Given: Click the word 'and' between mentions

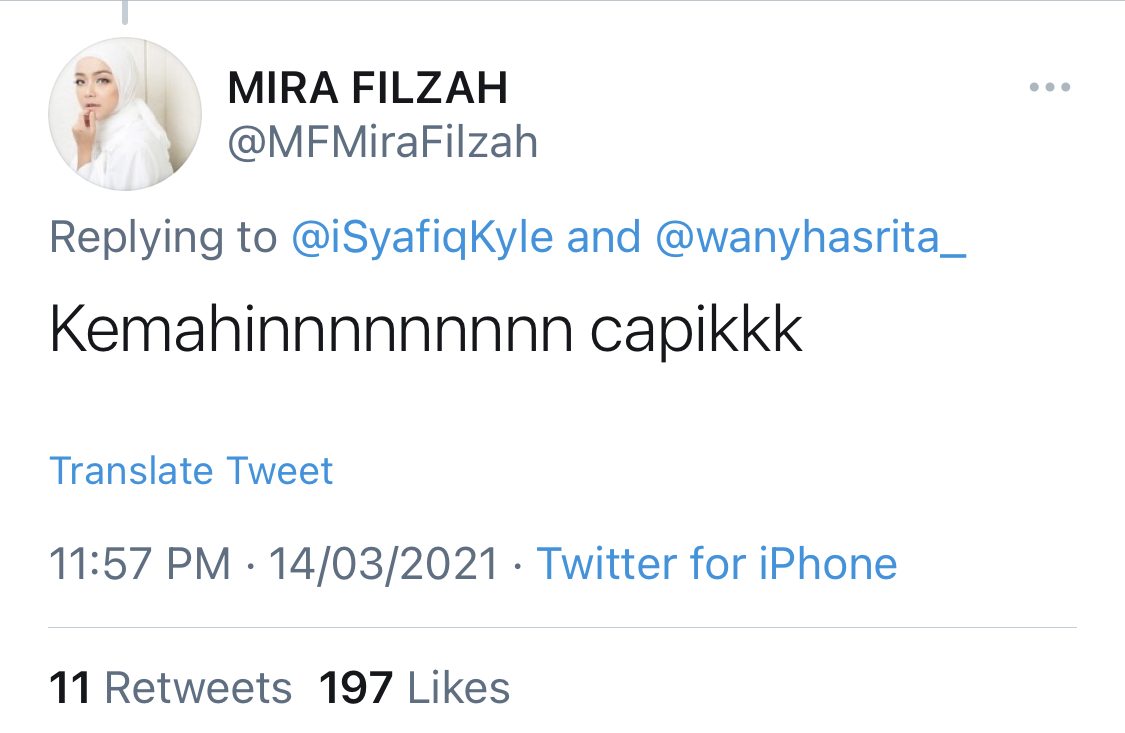Looking at the screenshot, I should pyautogui.click(x=604, y=238).
